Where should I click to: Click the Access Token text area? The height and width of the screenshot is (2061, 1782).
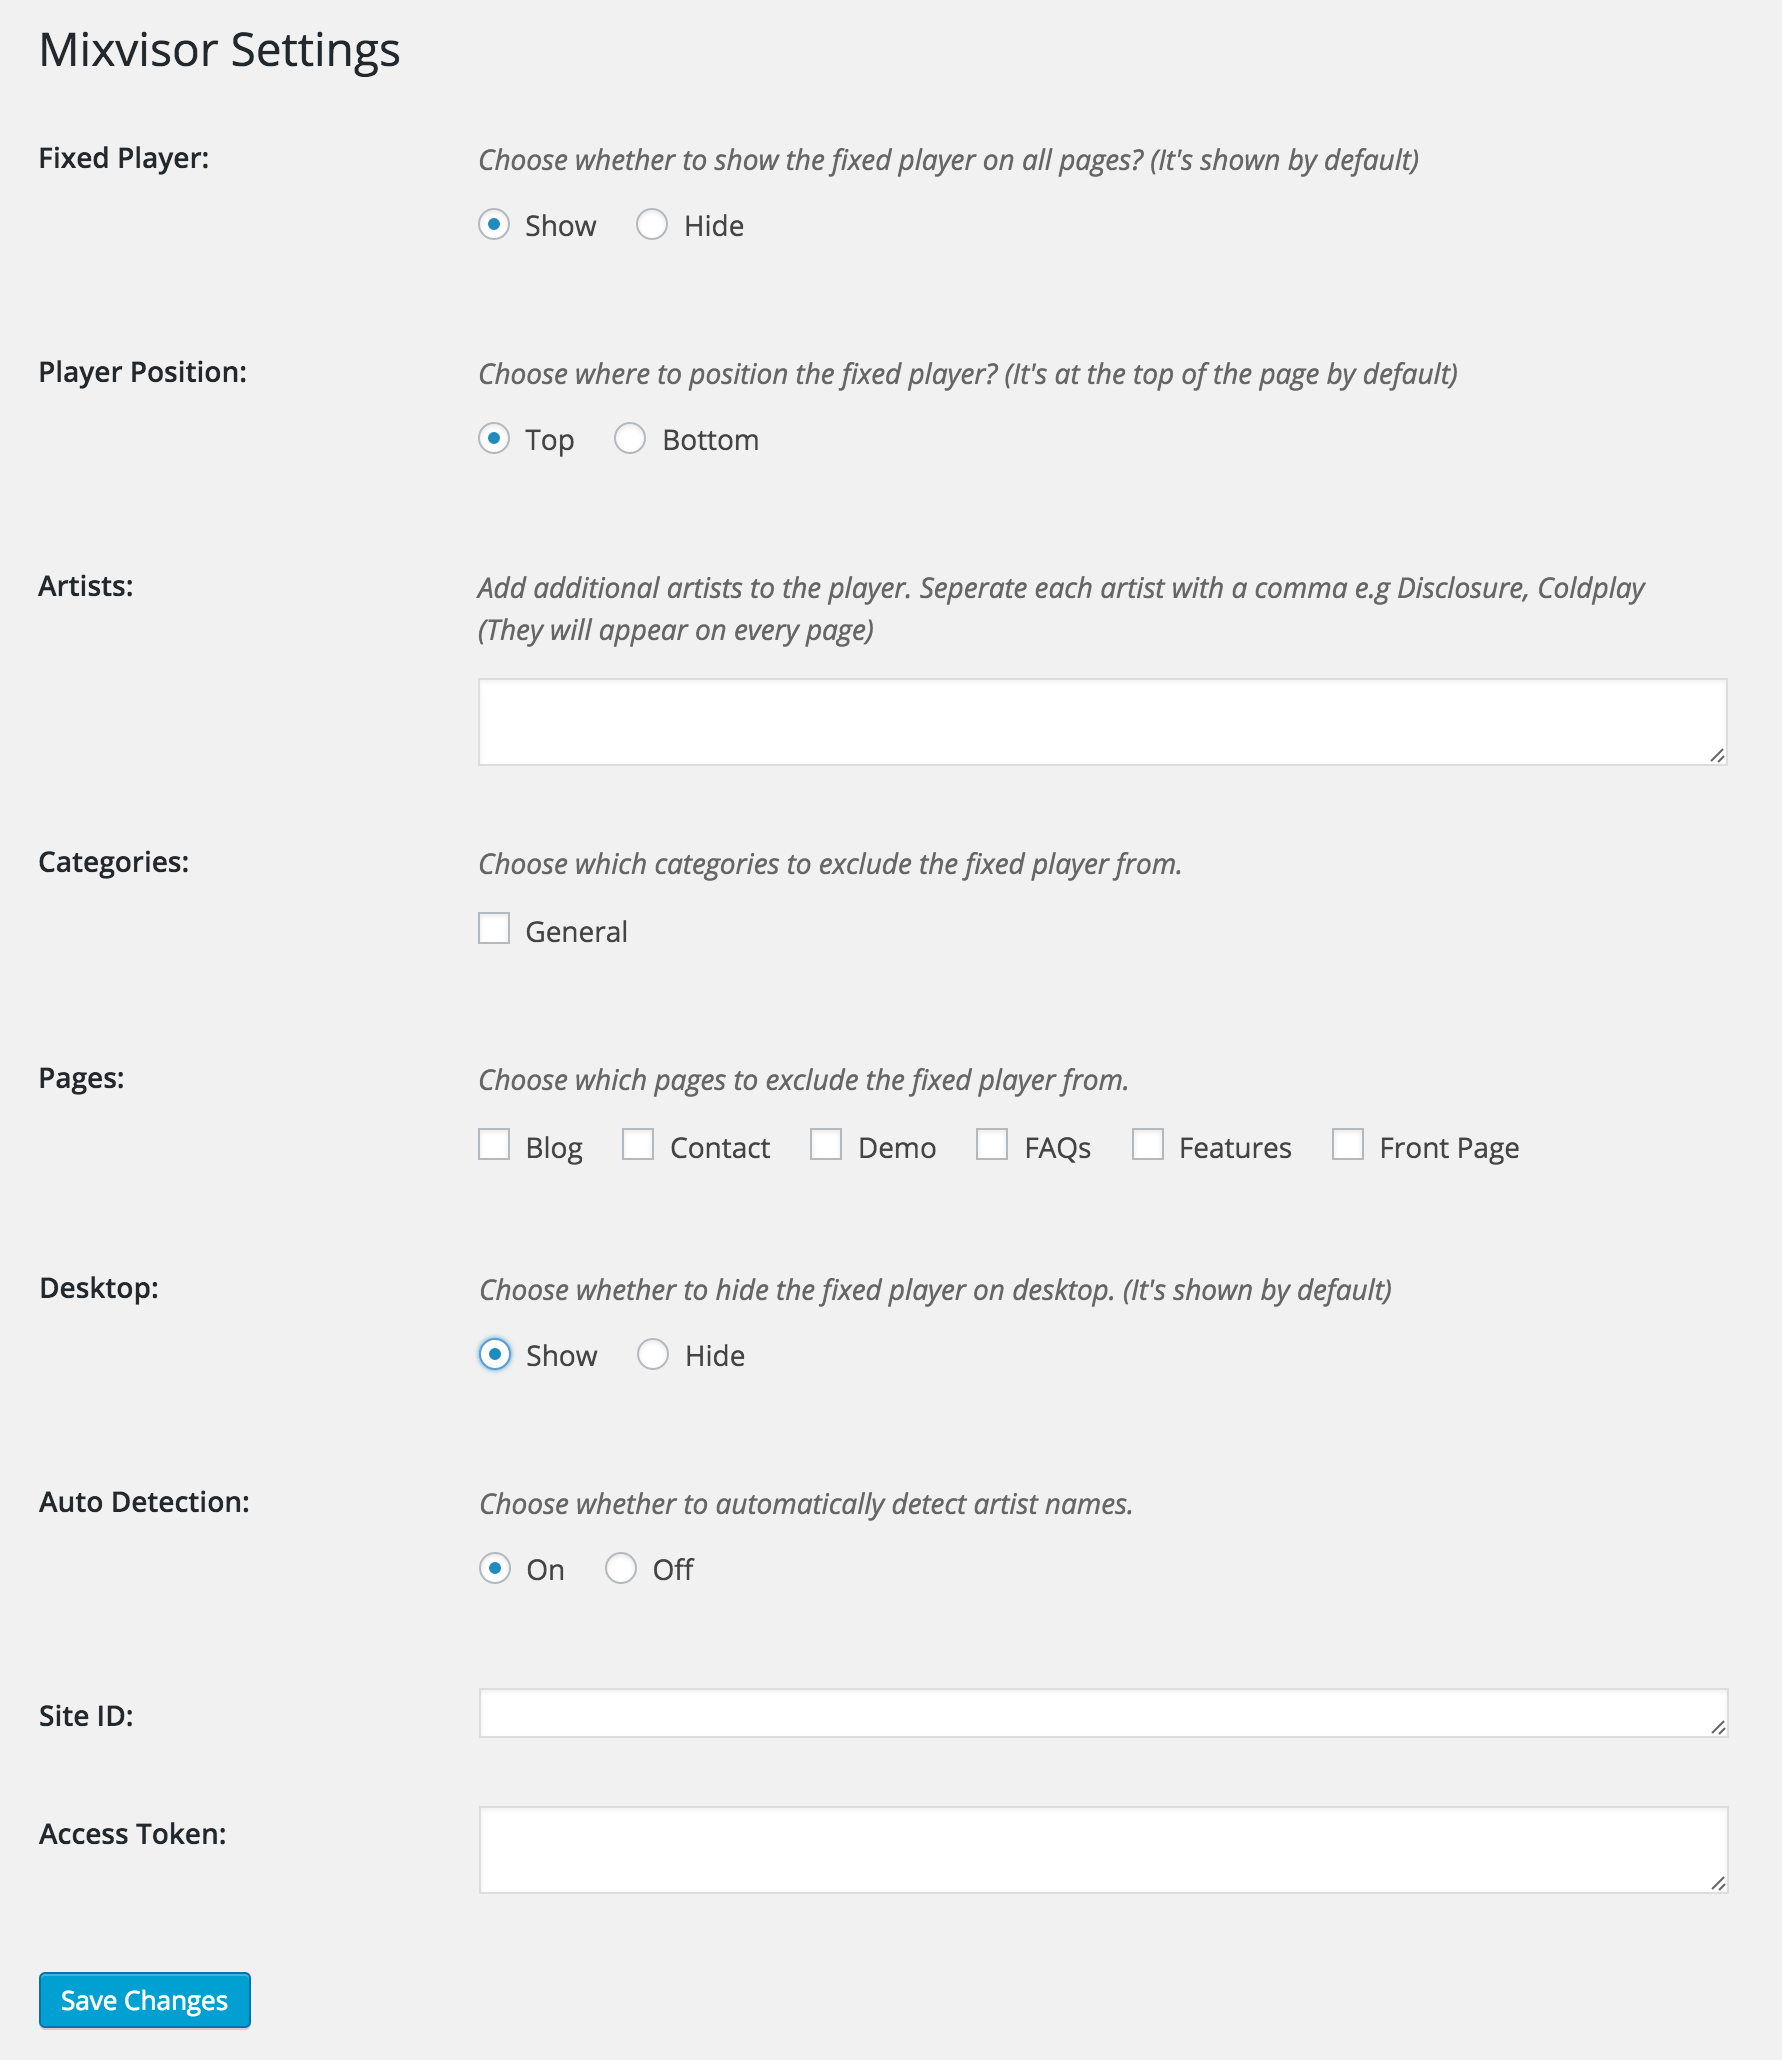pos(1103,1850)
